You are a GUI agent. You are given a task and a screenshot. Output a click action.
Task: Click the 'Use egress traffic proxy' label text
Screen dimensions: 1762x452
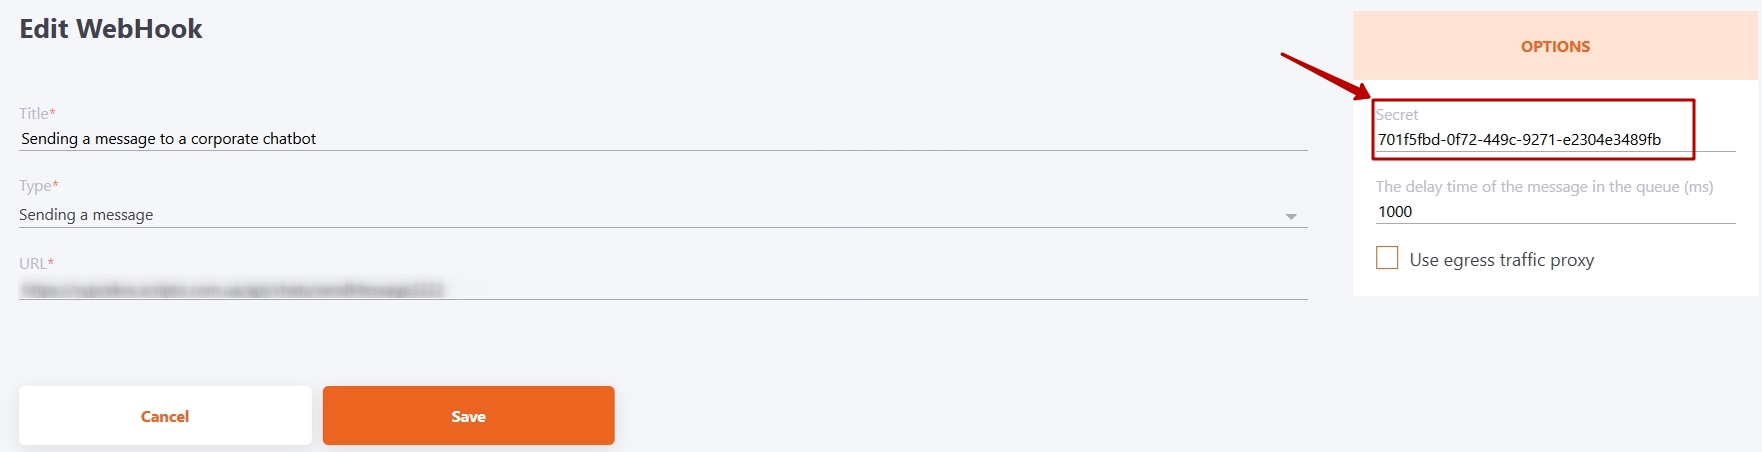point(1501,260)
